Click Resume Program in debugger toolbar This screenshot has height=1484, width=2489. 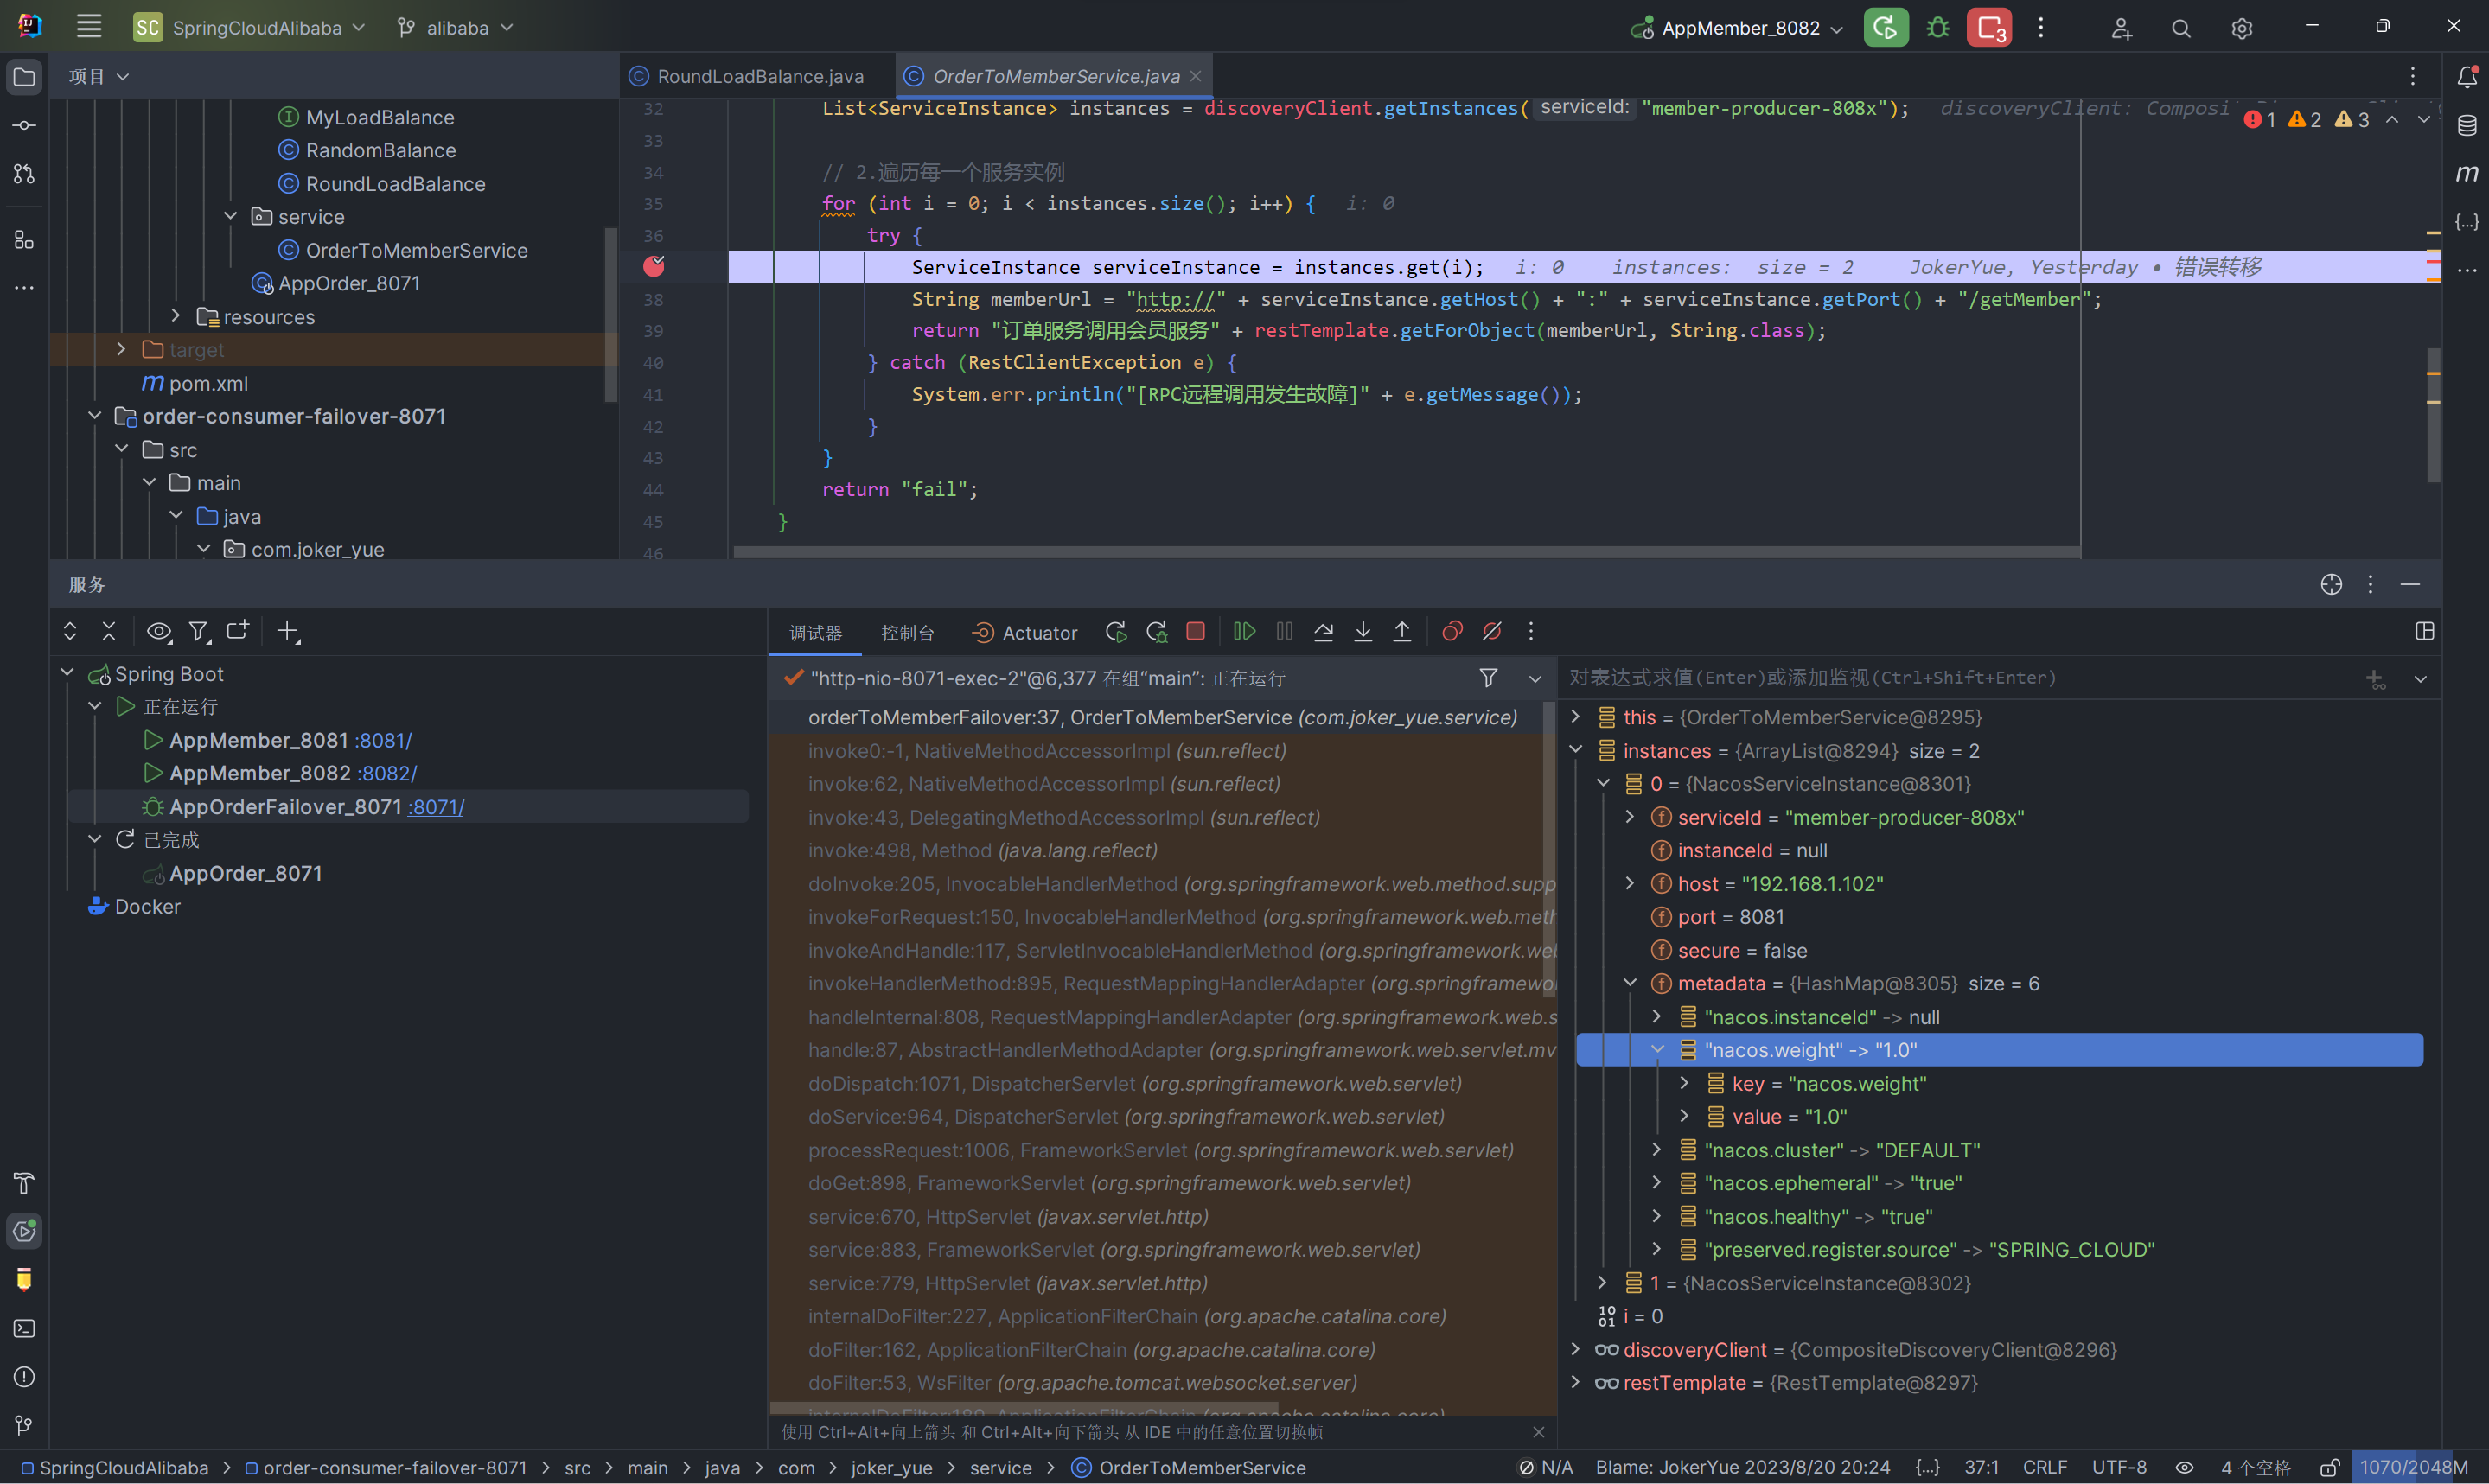pyautogui.click(x=1244, y=632)
